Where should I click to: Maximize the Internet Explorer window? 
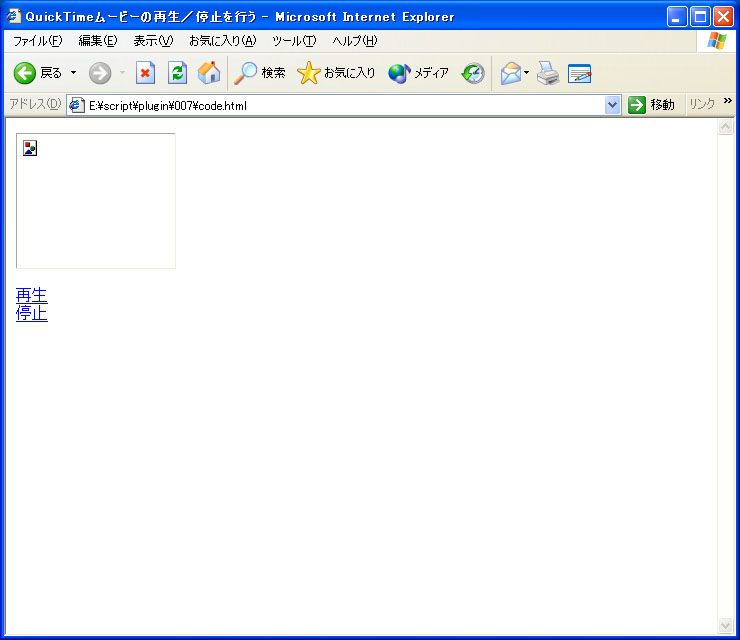pos(700,17)
